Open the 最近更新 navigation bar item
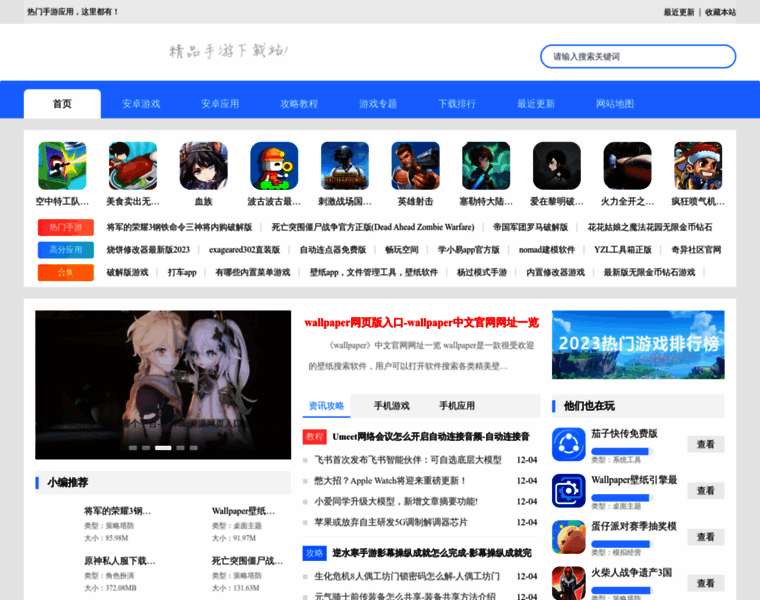Image resolution: width=760 pixels, height=600 pixels. pos(536,104)
